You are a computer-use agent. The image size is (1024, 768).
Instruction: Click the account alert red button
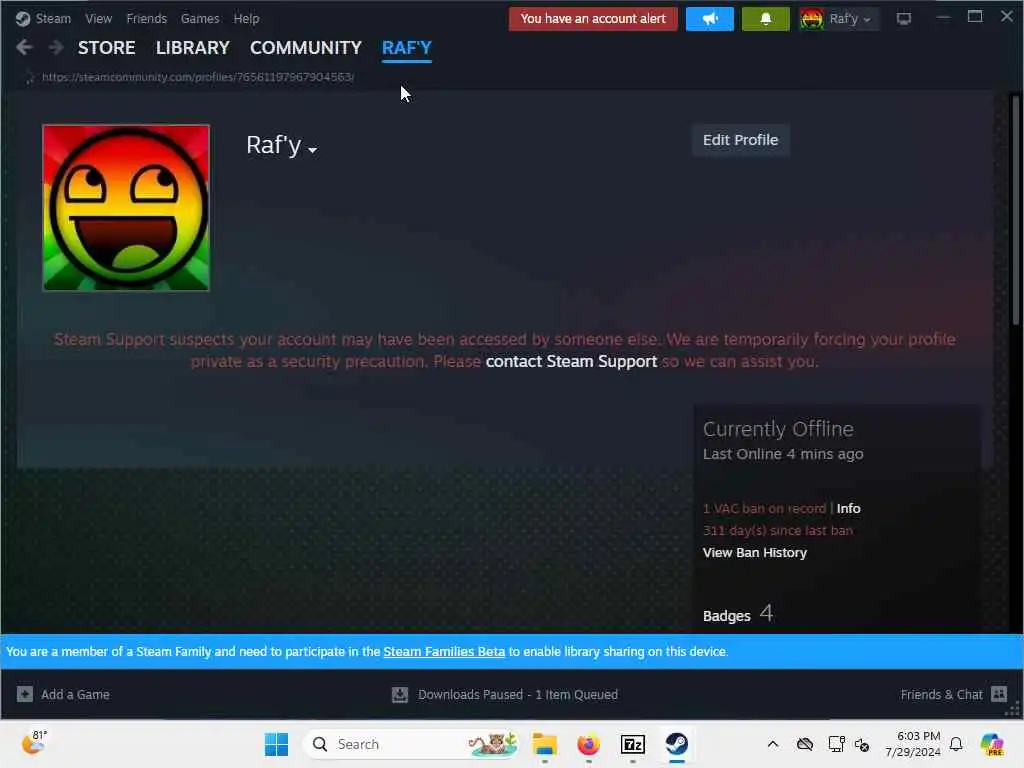[x=593, y=19]
